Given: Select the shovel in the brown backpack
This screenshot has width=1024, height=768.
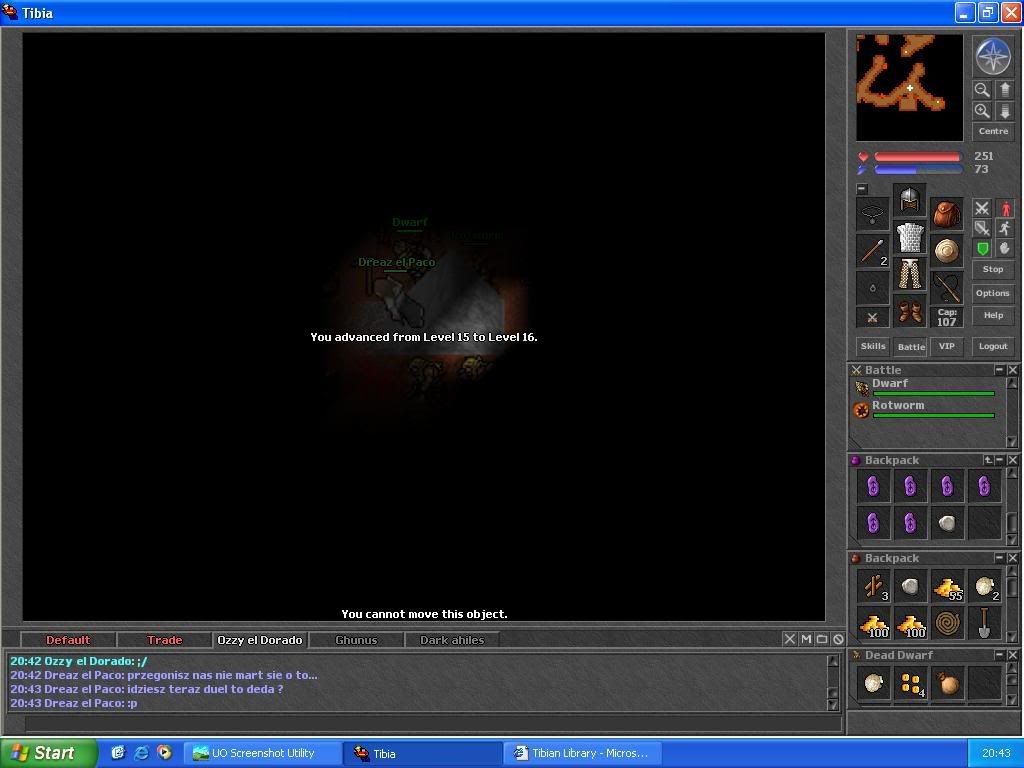Looking at the screenshot, I should point(984,624).
